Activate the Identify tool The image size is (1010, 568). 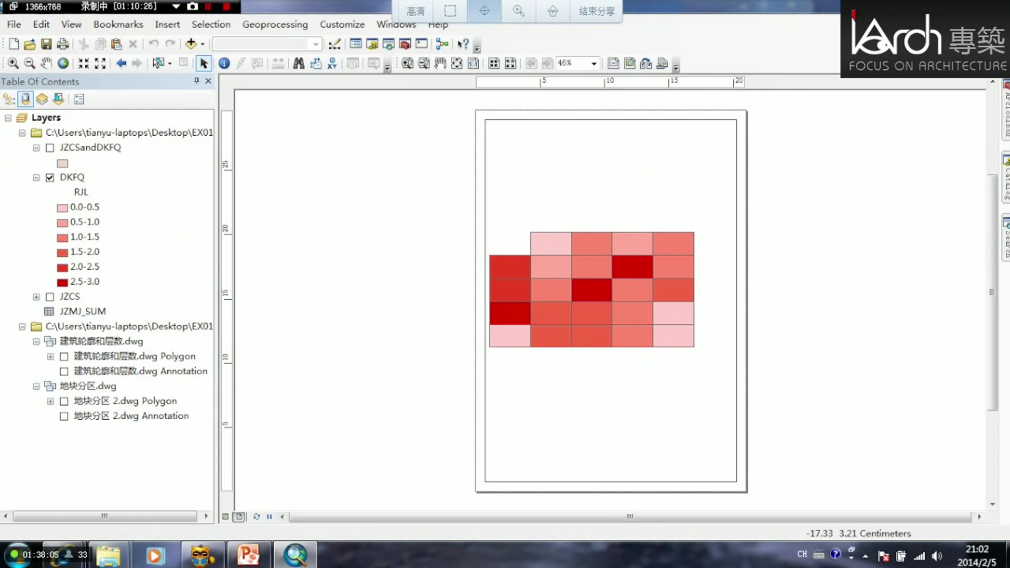tap(224, 63)
